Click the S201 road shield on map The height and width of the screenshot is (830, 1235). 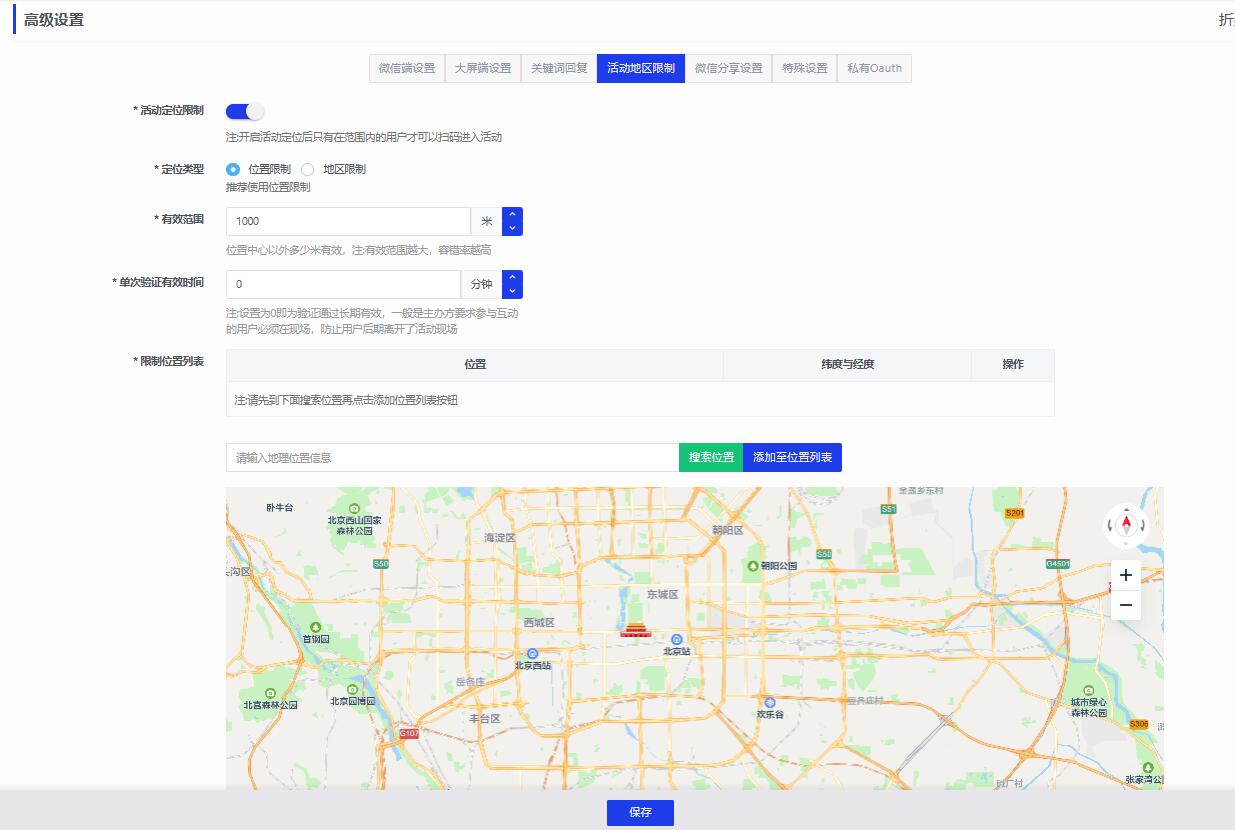tap(1015, 512)
